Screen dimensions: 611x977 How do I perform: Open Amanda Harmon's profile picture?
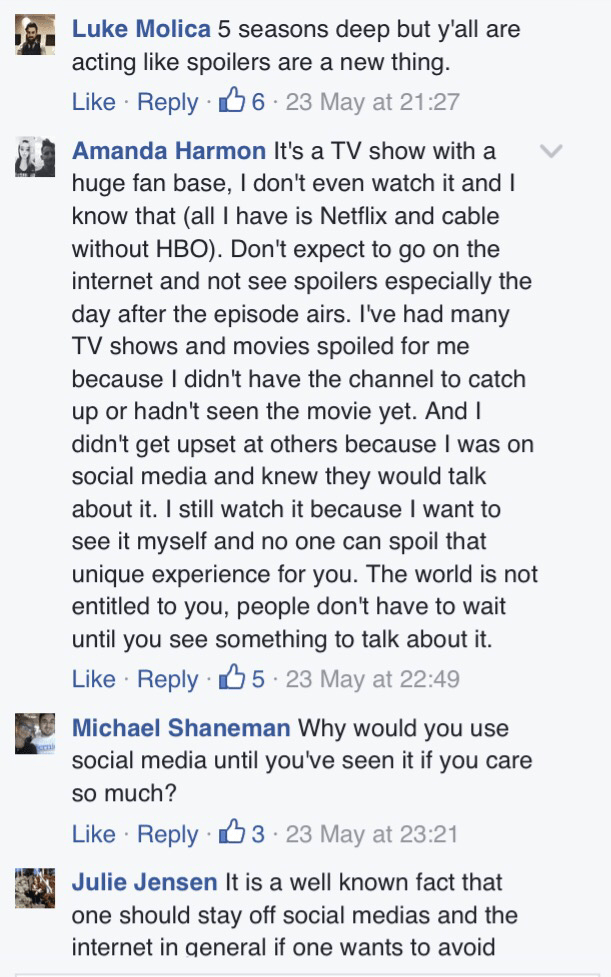36,159
